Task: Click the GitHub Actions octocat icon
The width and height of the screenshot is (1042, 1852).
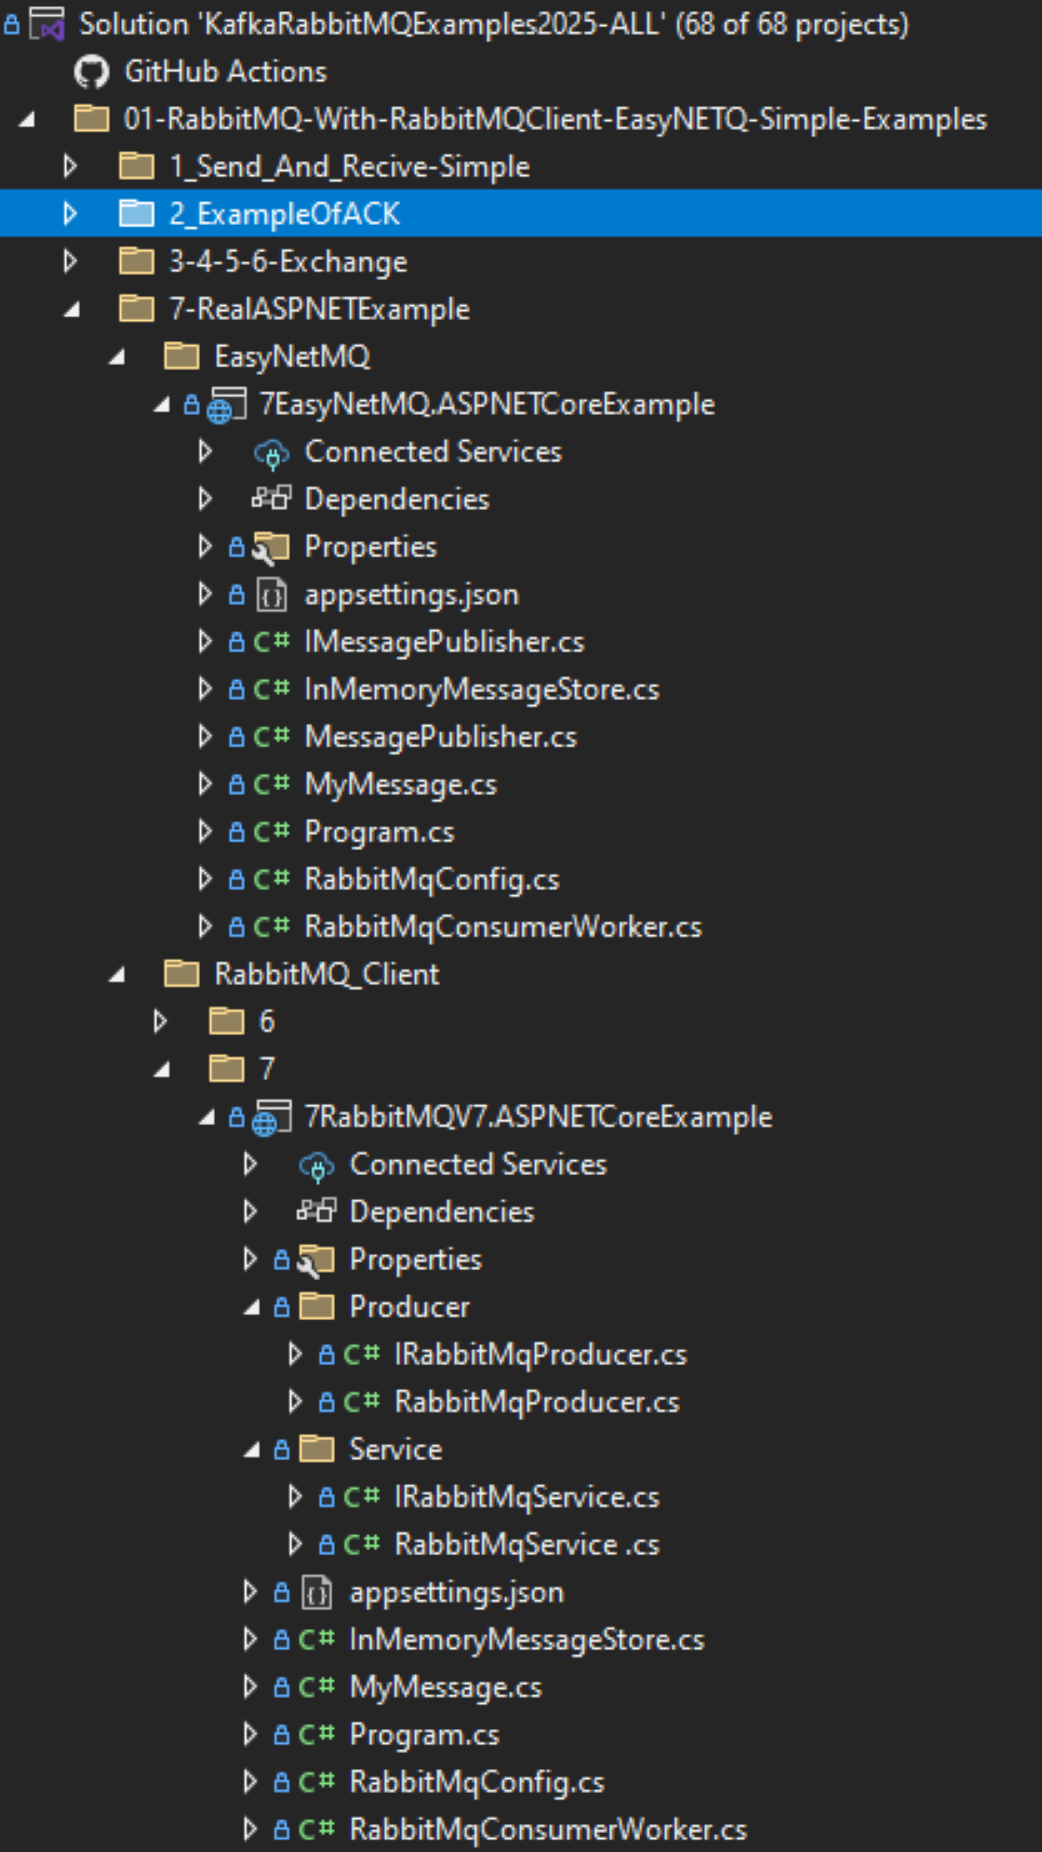Action: [x=91, y=72]
